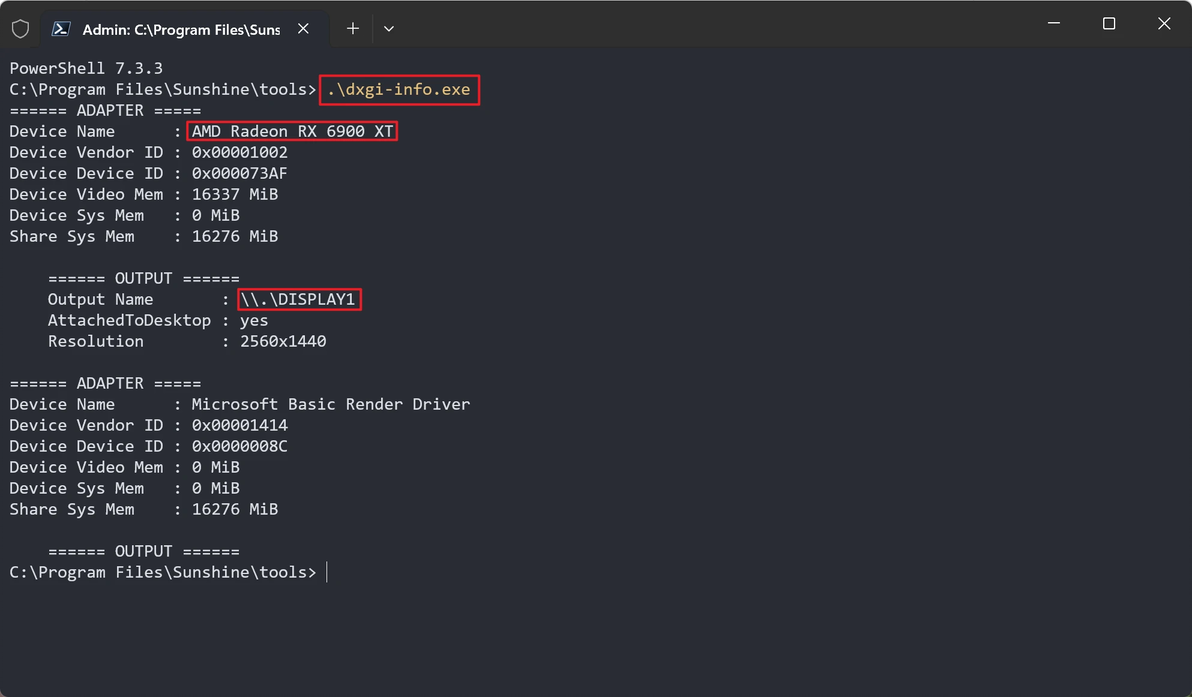Click the '16337 MiB' video memory value
1192x697 pixels.
[235, 195]
